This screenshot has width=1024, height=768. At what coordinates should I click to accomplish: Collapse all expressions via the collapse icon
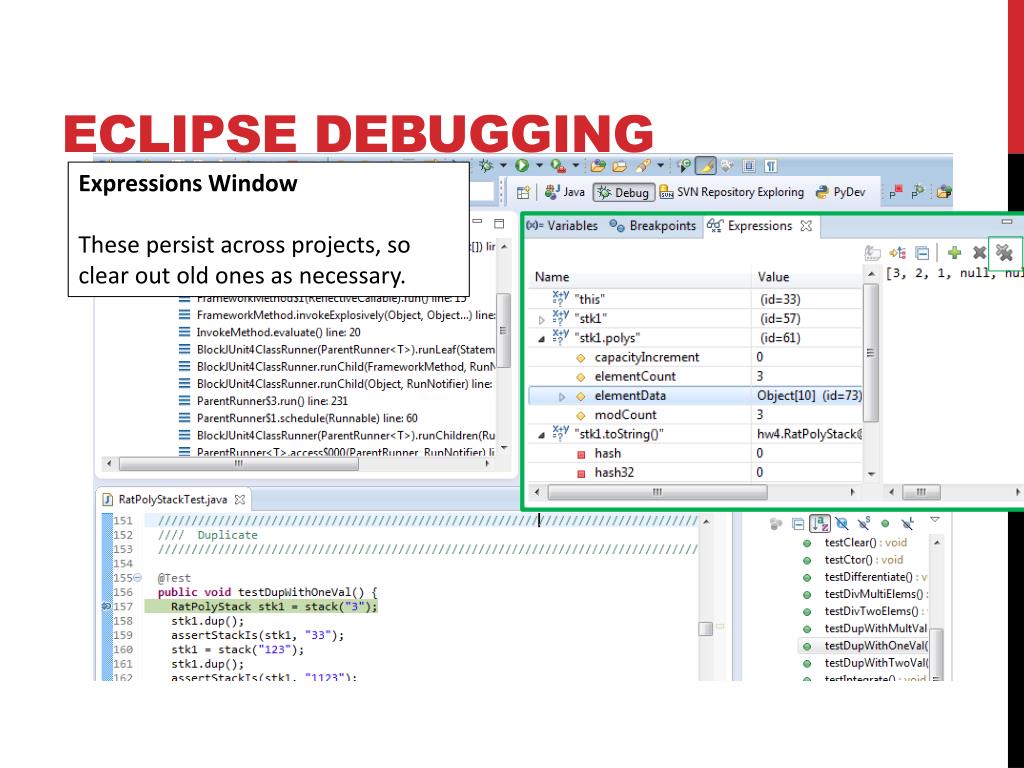click(x=922, y=253)
